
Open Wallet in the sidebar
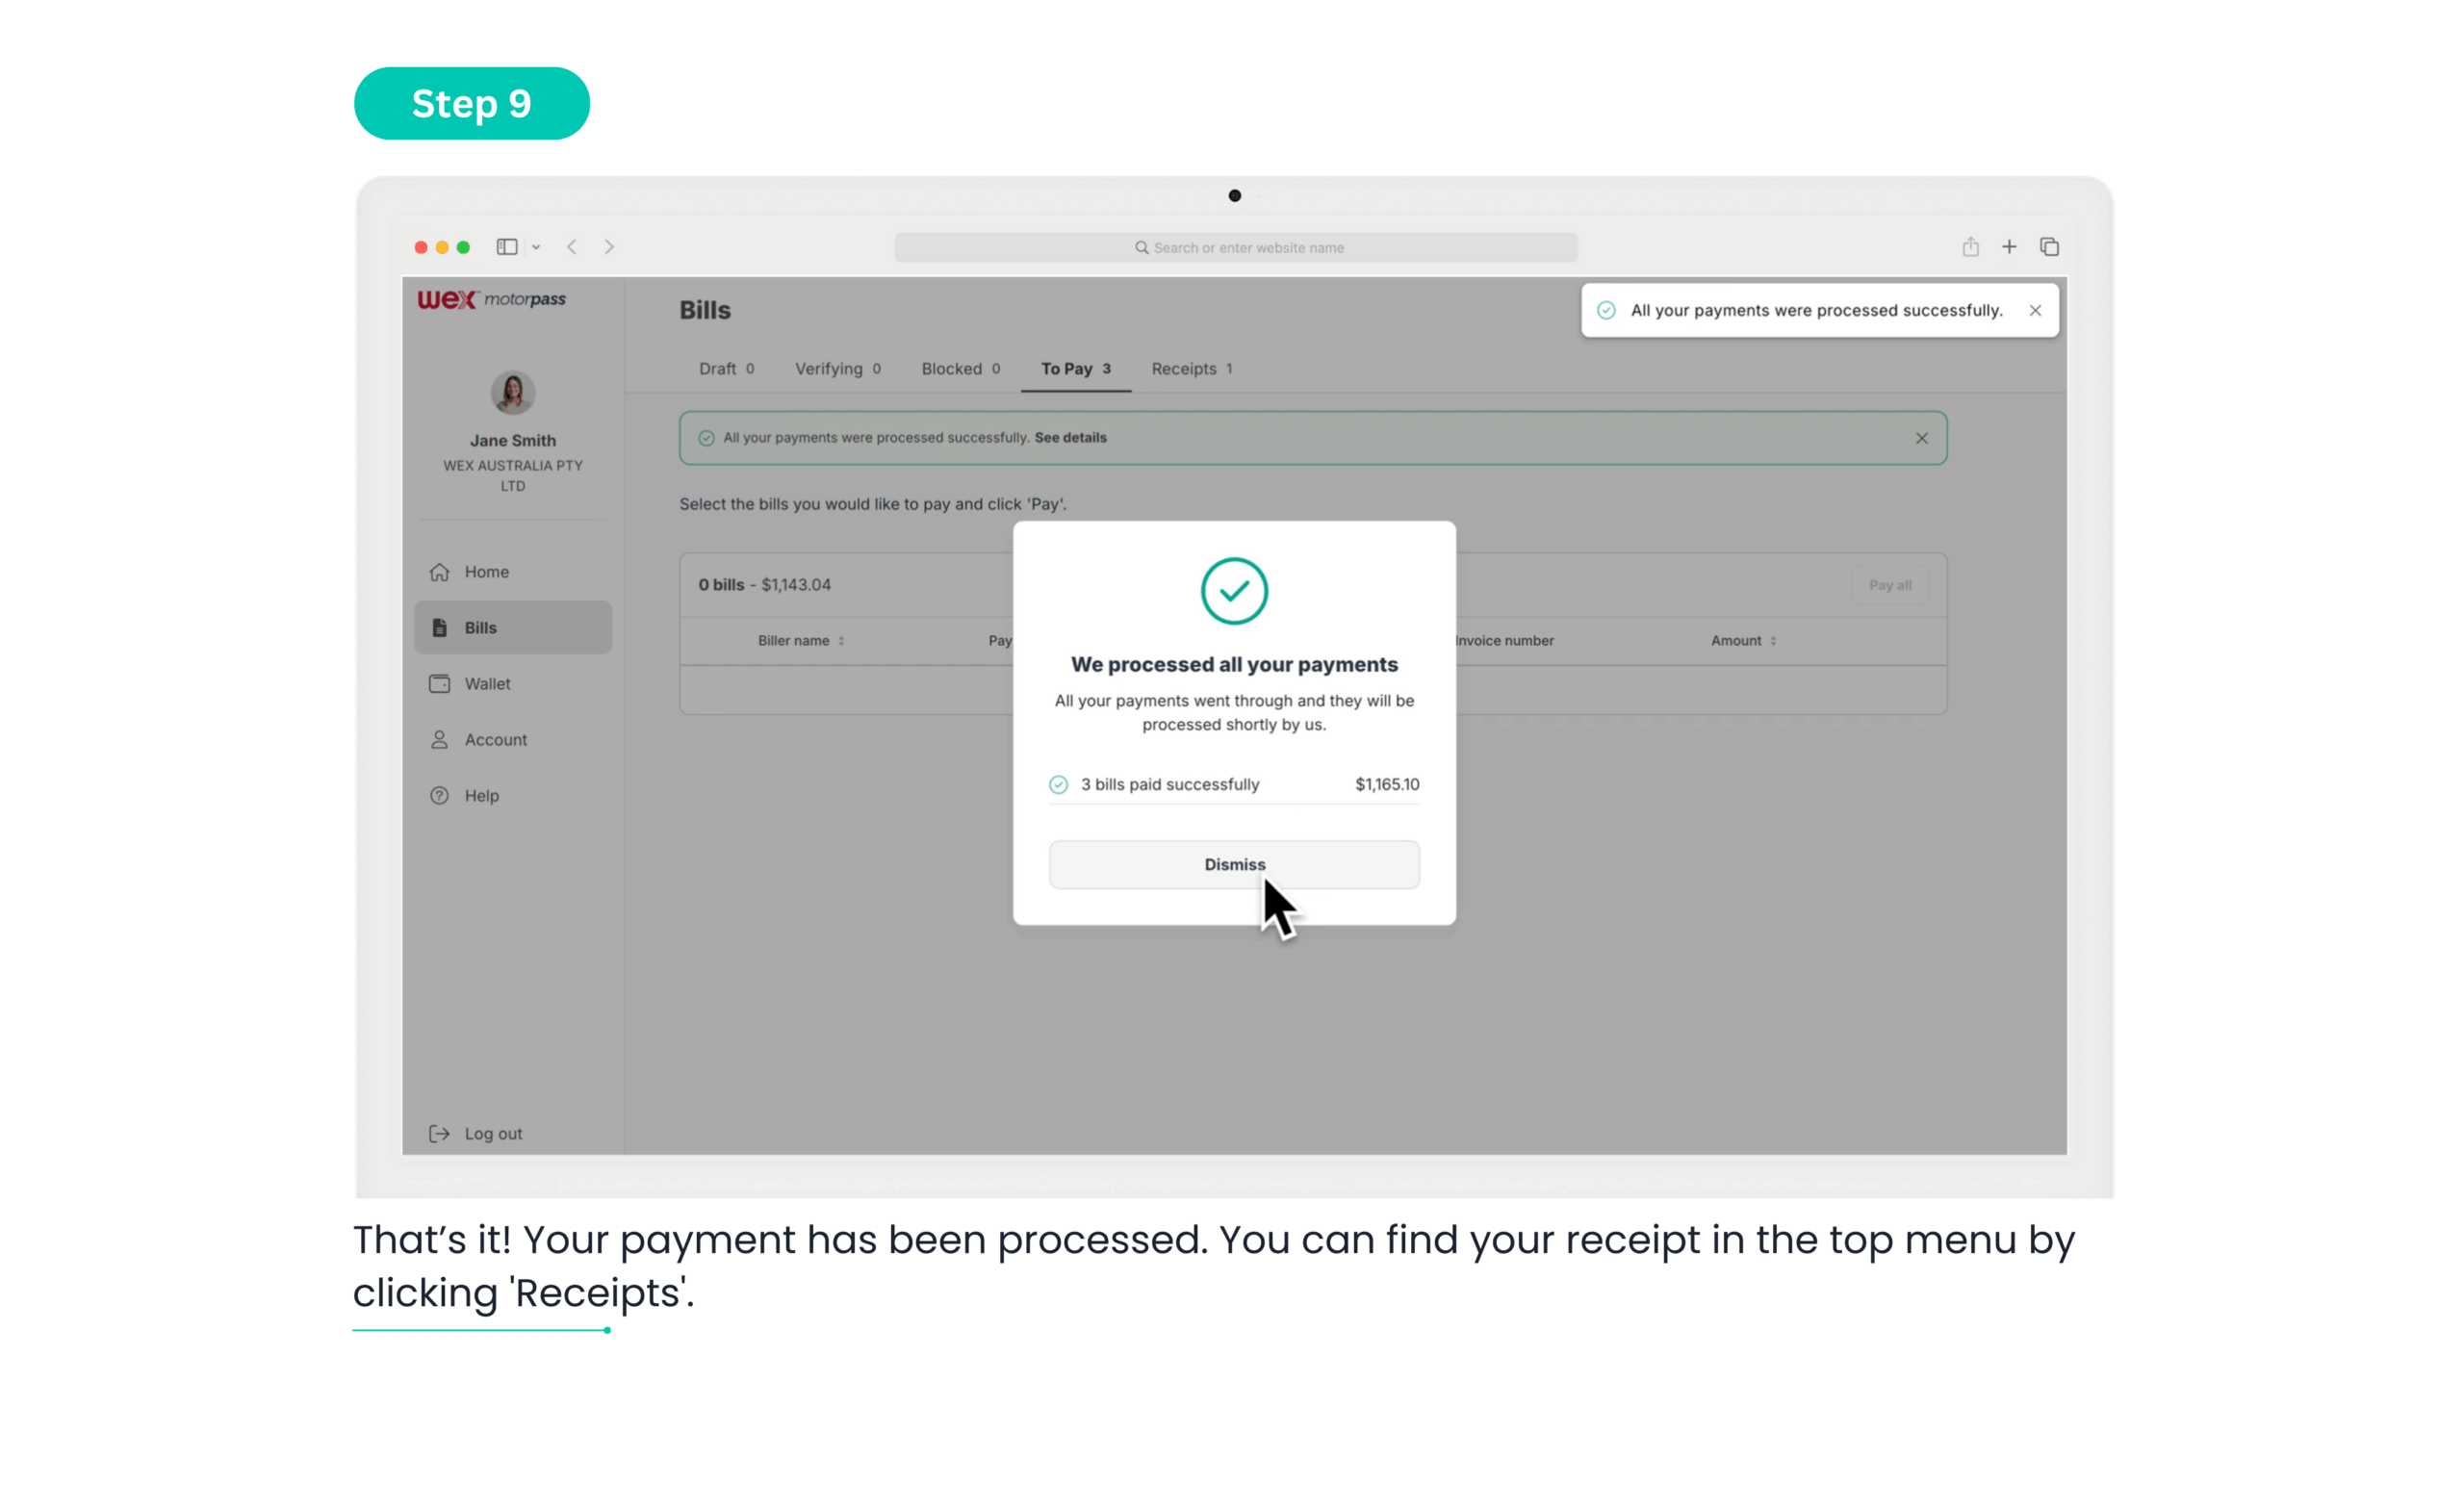click(487, 684)
